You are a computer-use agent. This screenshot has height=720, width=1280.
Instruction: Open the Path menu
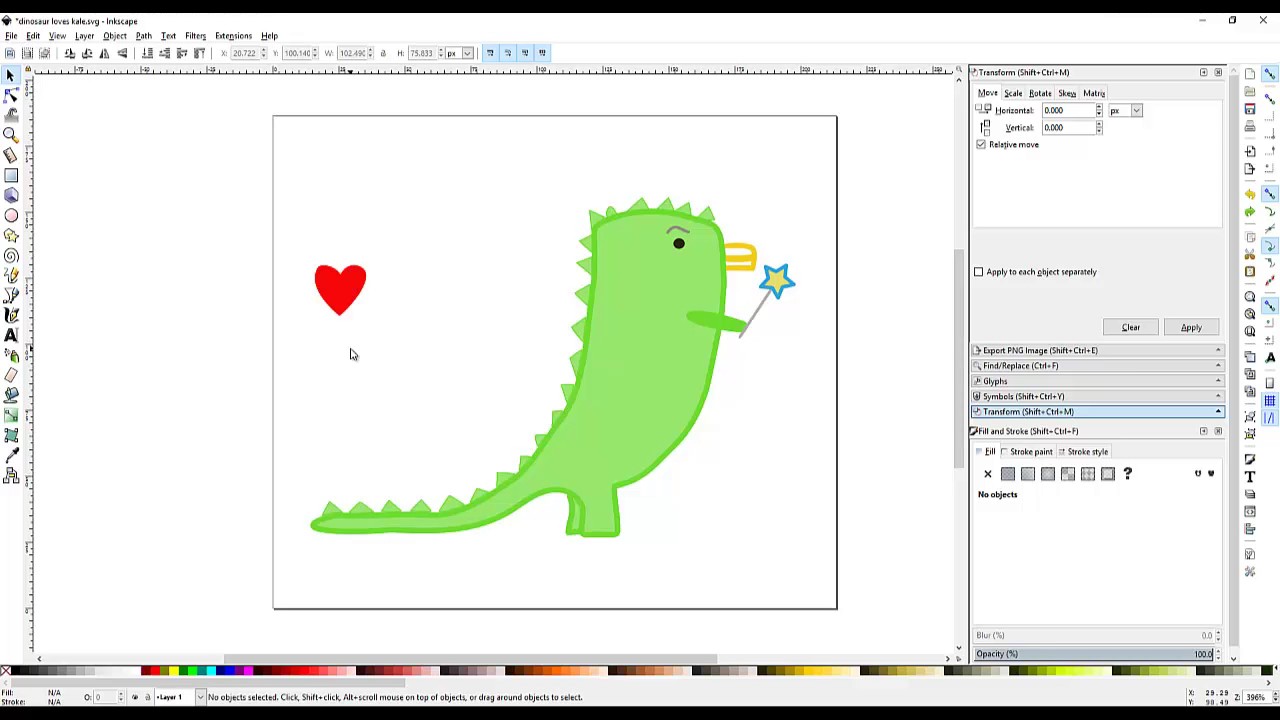[143, 36]
